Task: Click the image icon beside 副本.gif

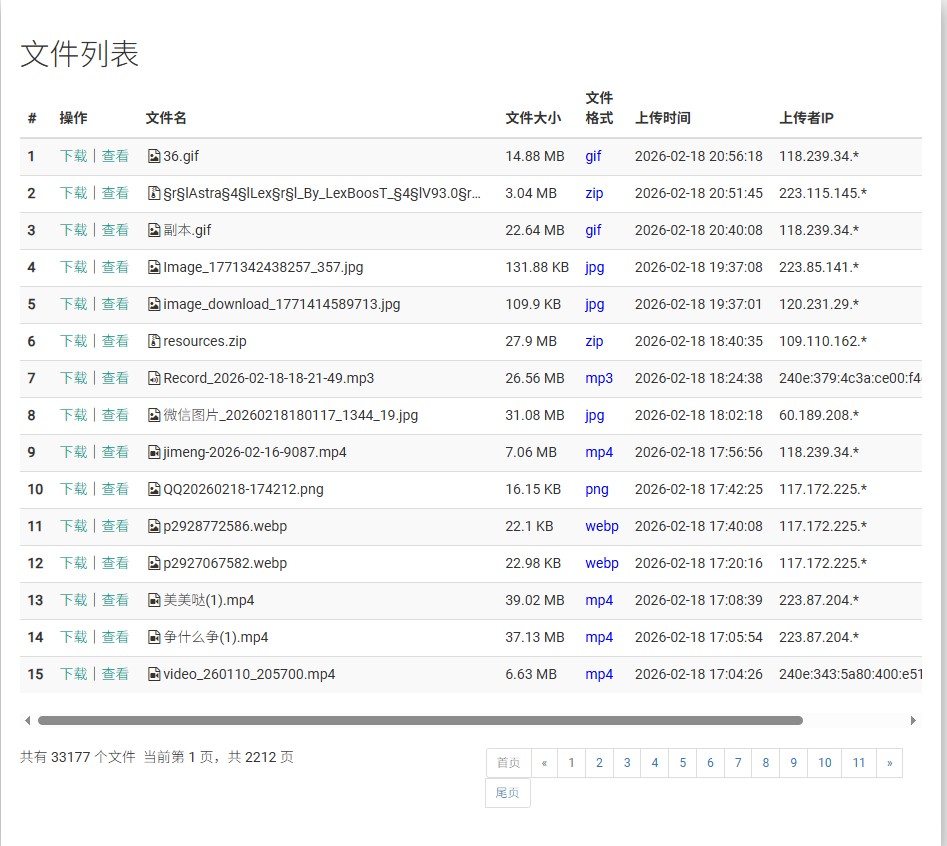Action: coord(154,230)
